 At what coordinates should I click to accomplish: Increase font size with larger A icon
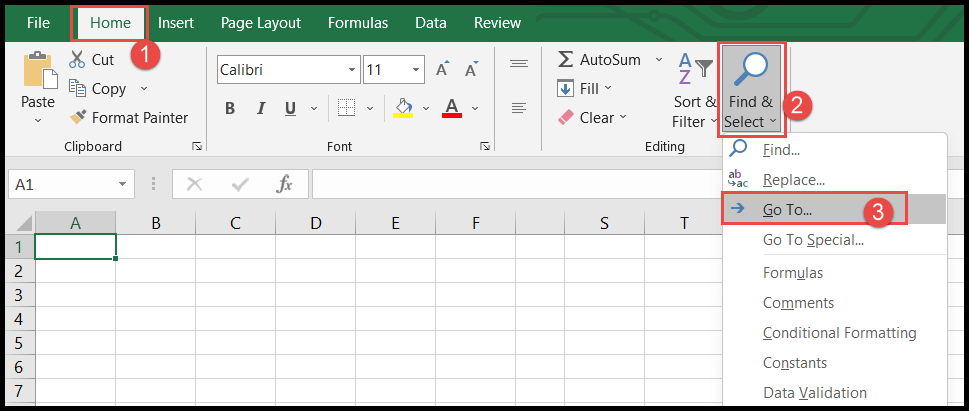point(442,70)
